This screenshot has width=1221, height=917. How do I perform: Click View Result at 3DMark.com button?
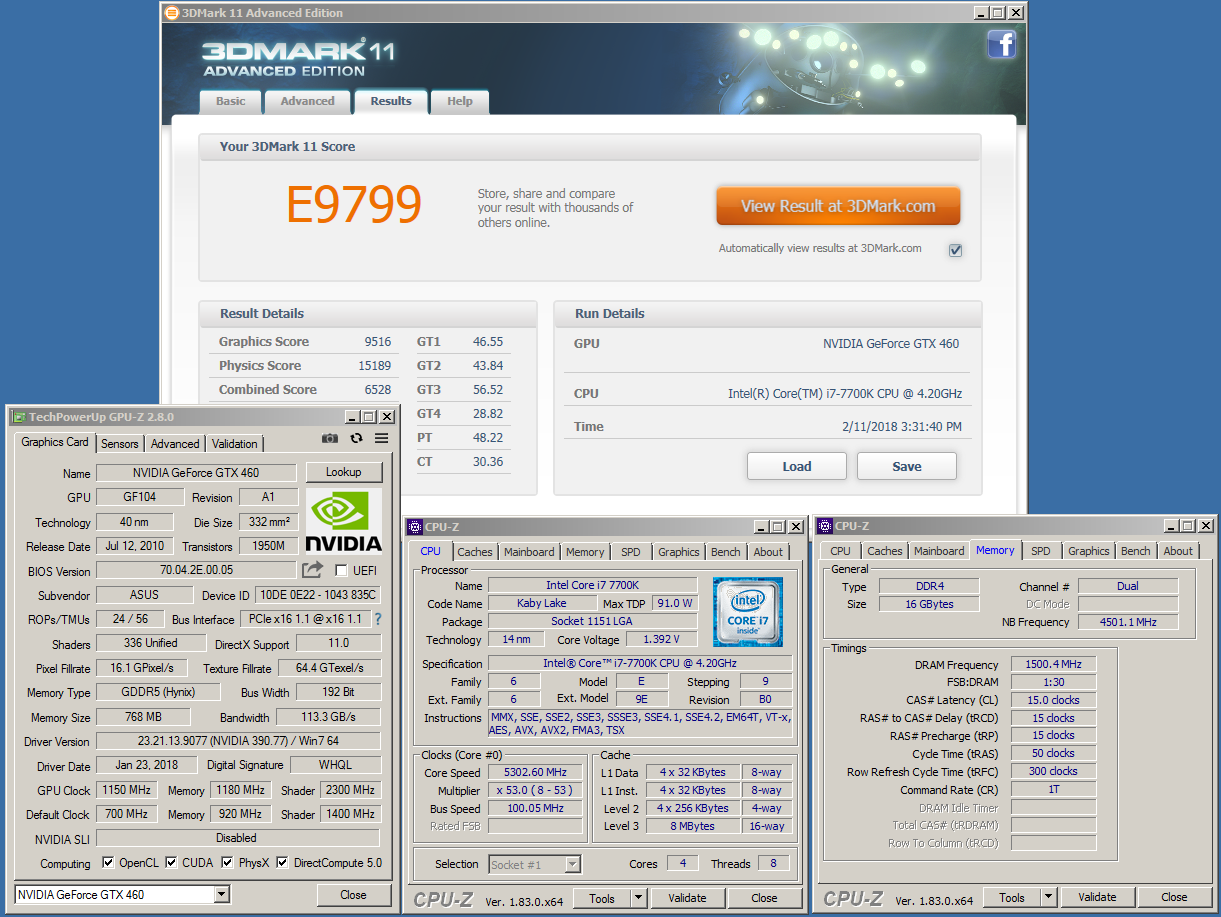838,206
